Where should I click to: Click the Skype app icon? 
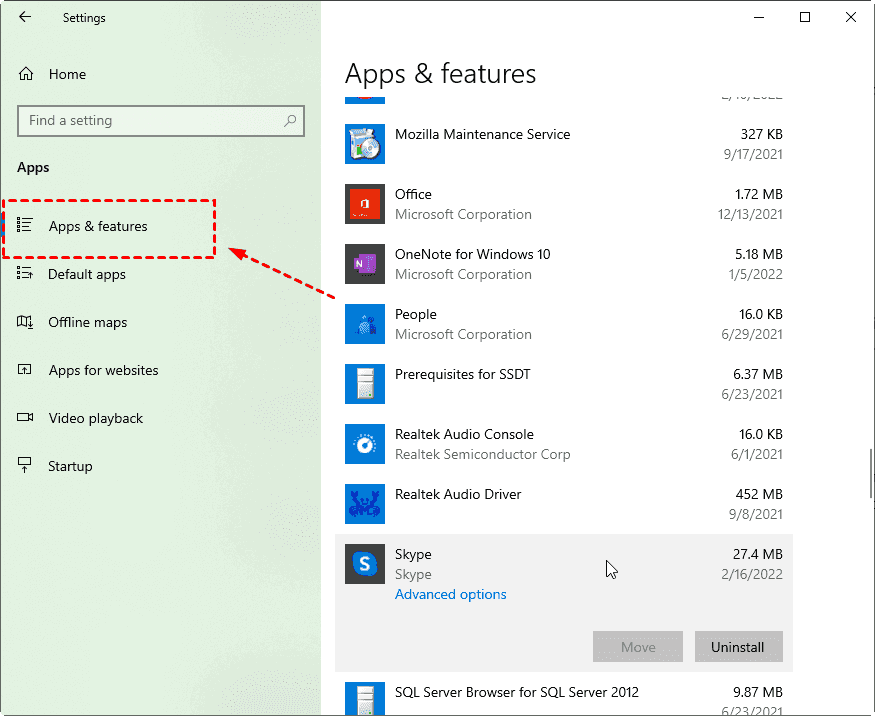[x=365, y=564]
